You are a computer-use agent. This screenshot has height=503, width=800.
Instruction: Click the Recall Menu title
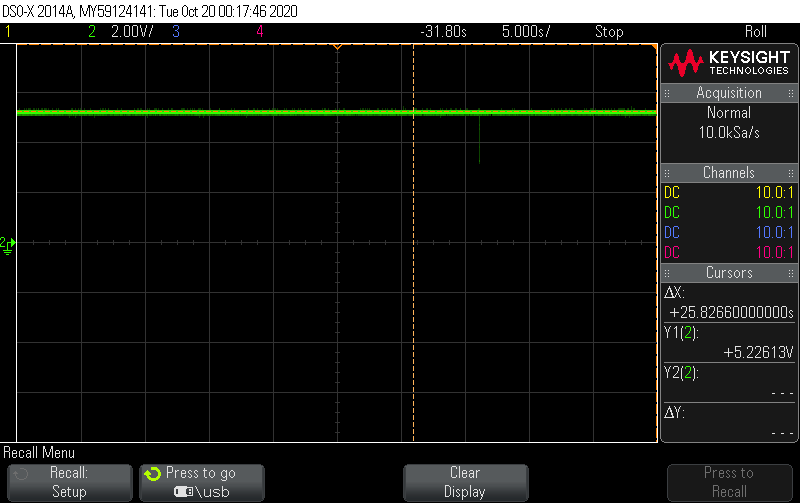(39, 453)
